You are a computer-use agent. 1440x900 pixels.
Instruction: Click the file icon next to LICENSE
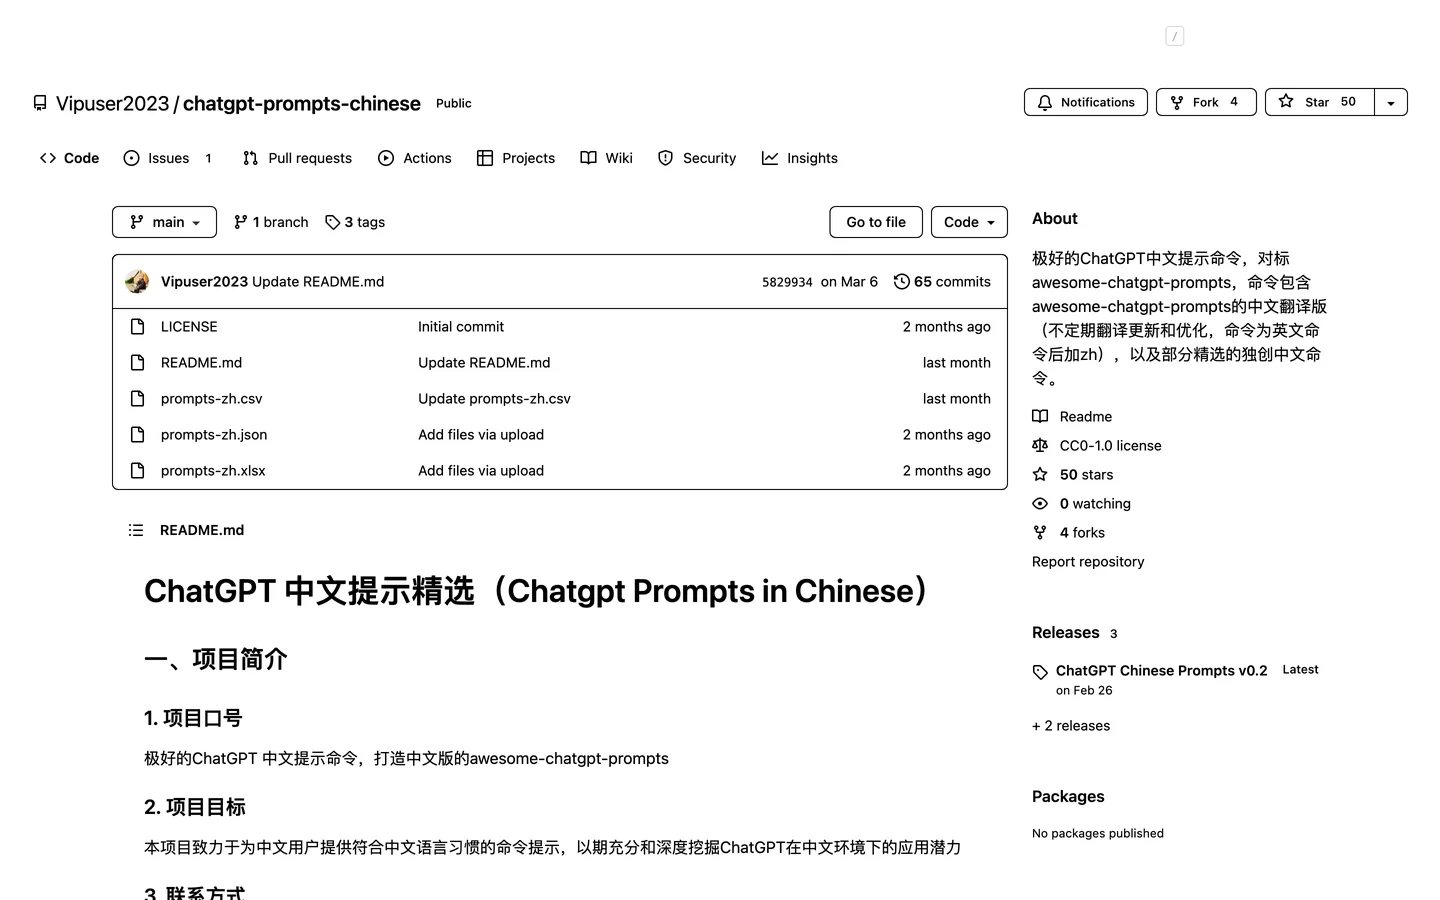(138, 327)
